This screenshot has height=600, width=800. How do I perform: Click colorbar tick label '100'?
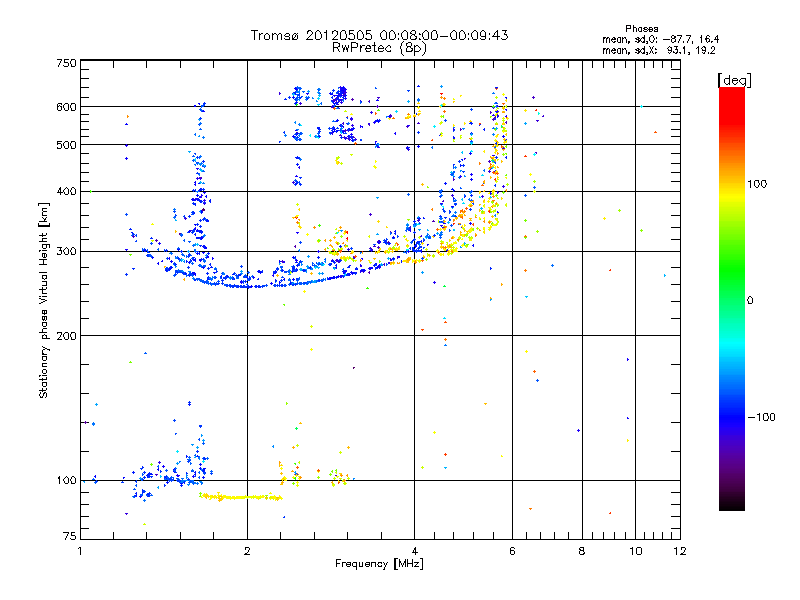757,184
